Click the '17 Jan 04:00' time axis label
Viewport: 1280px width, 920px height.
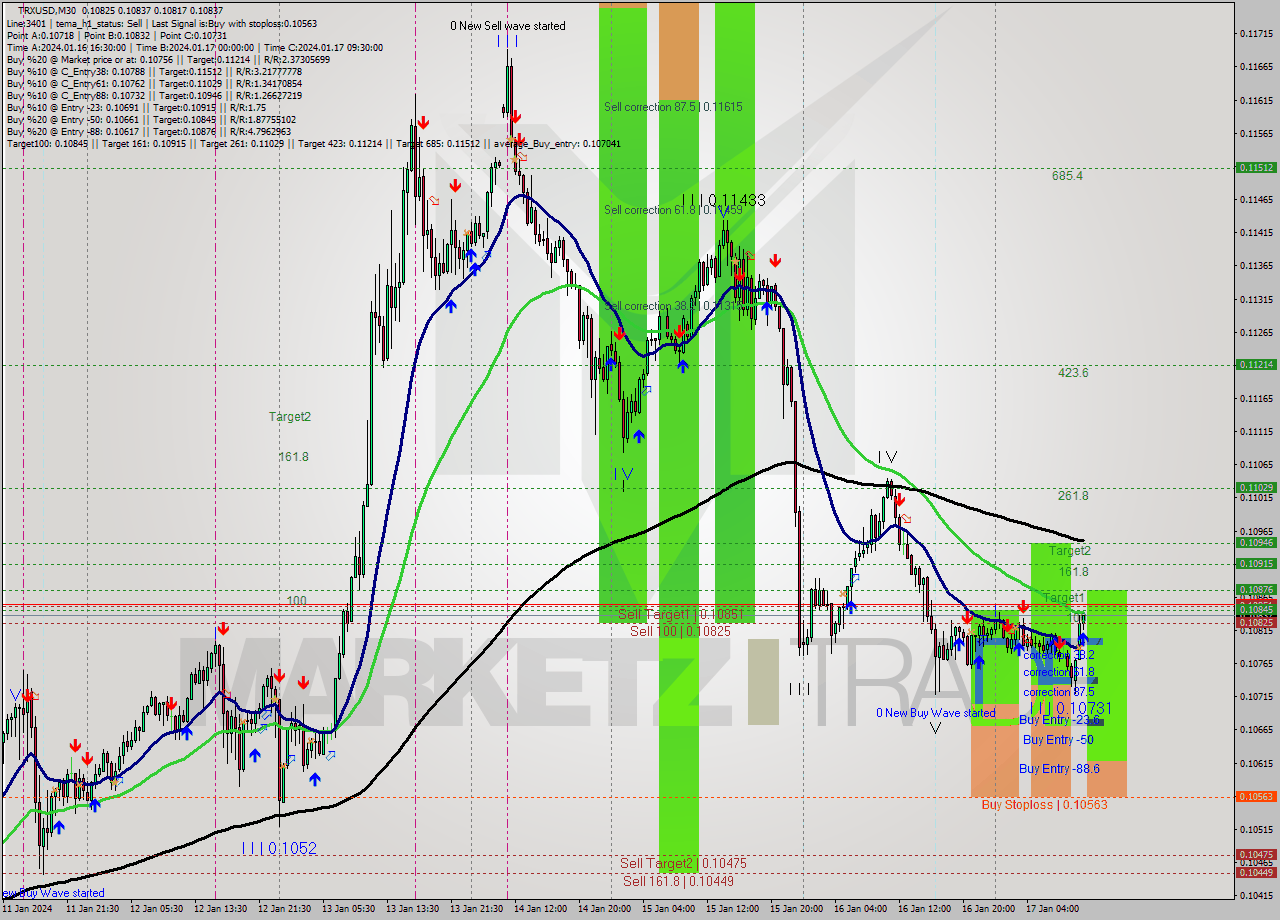coord(1053,909)
